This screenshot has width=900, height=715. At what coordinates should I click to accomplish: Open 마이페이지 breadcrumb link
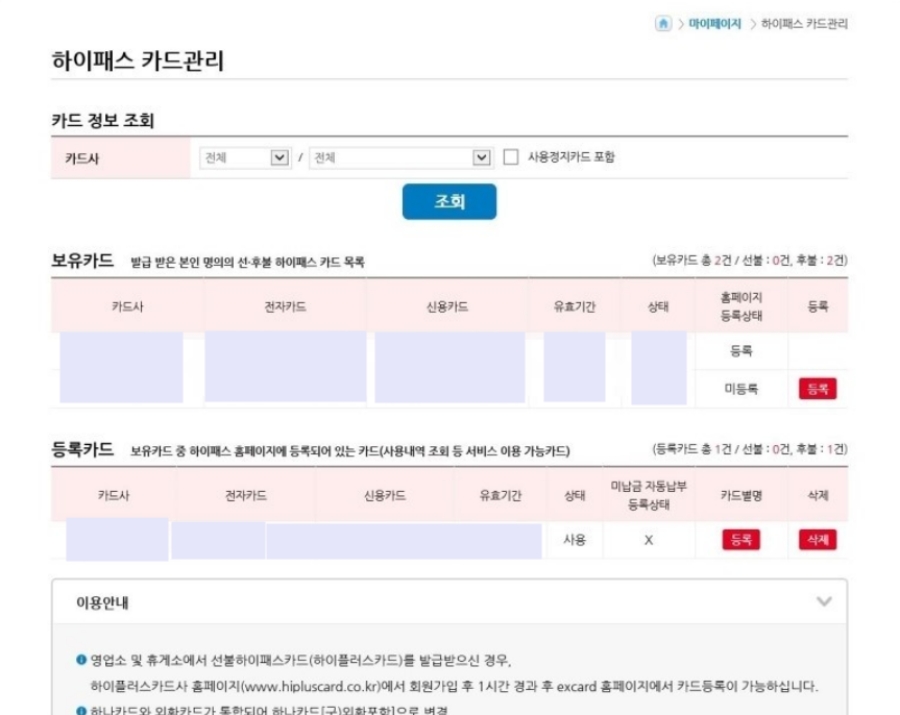pos(715,24)
